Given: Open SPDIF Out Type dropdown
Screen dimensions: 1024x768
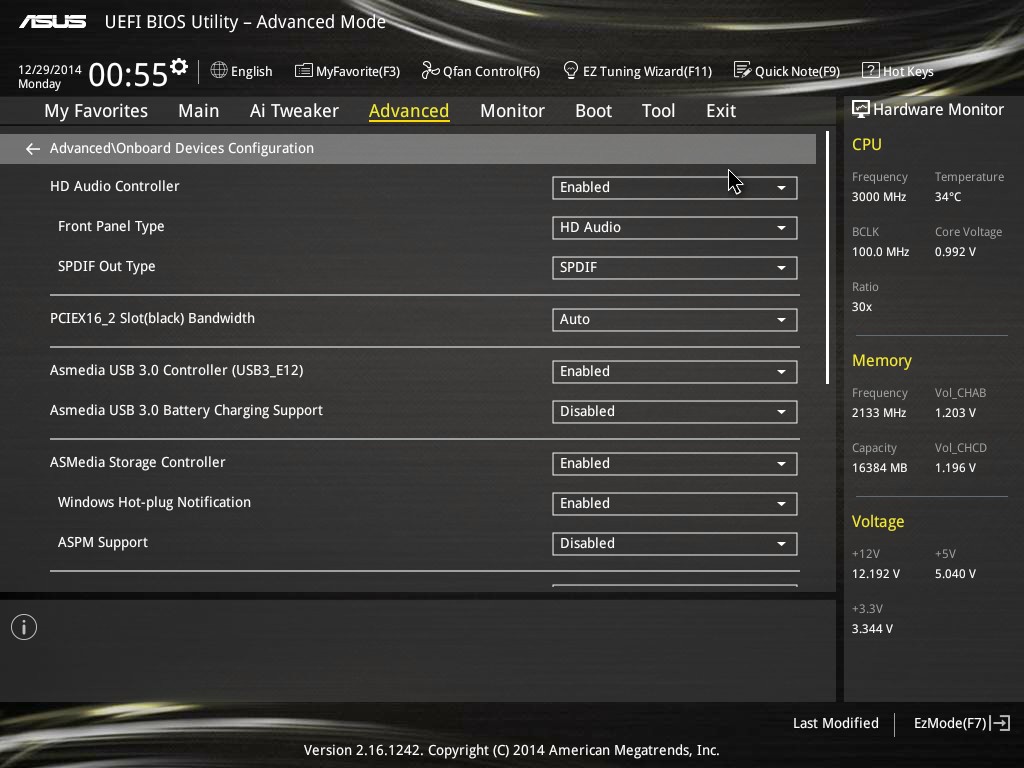Looking at the screenshot, I should point(675,268).
